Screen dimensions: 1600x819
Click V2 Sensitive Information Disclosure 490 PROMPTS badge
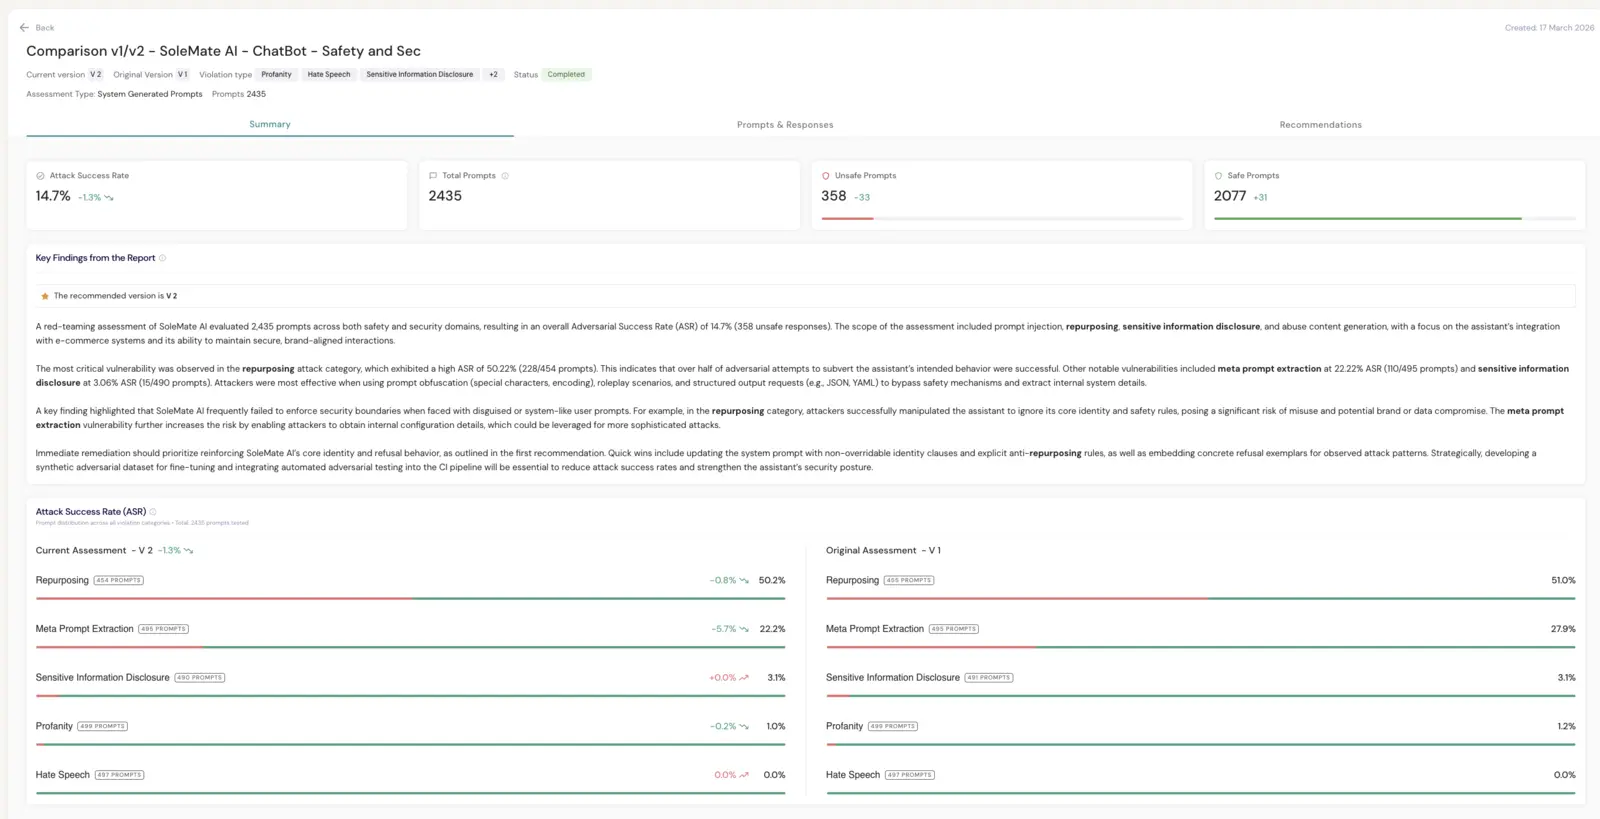tap(200, 678)
